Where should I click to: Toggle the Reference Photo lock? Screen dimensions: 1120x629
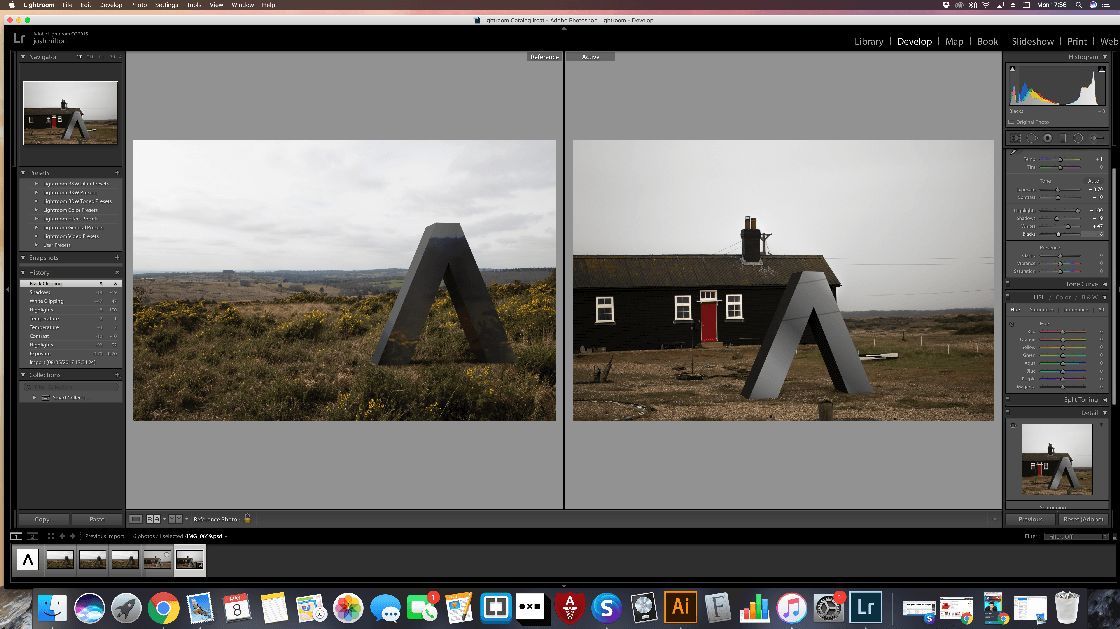247,519
